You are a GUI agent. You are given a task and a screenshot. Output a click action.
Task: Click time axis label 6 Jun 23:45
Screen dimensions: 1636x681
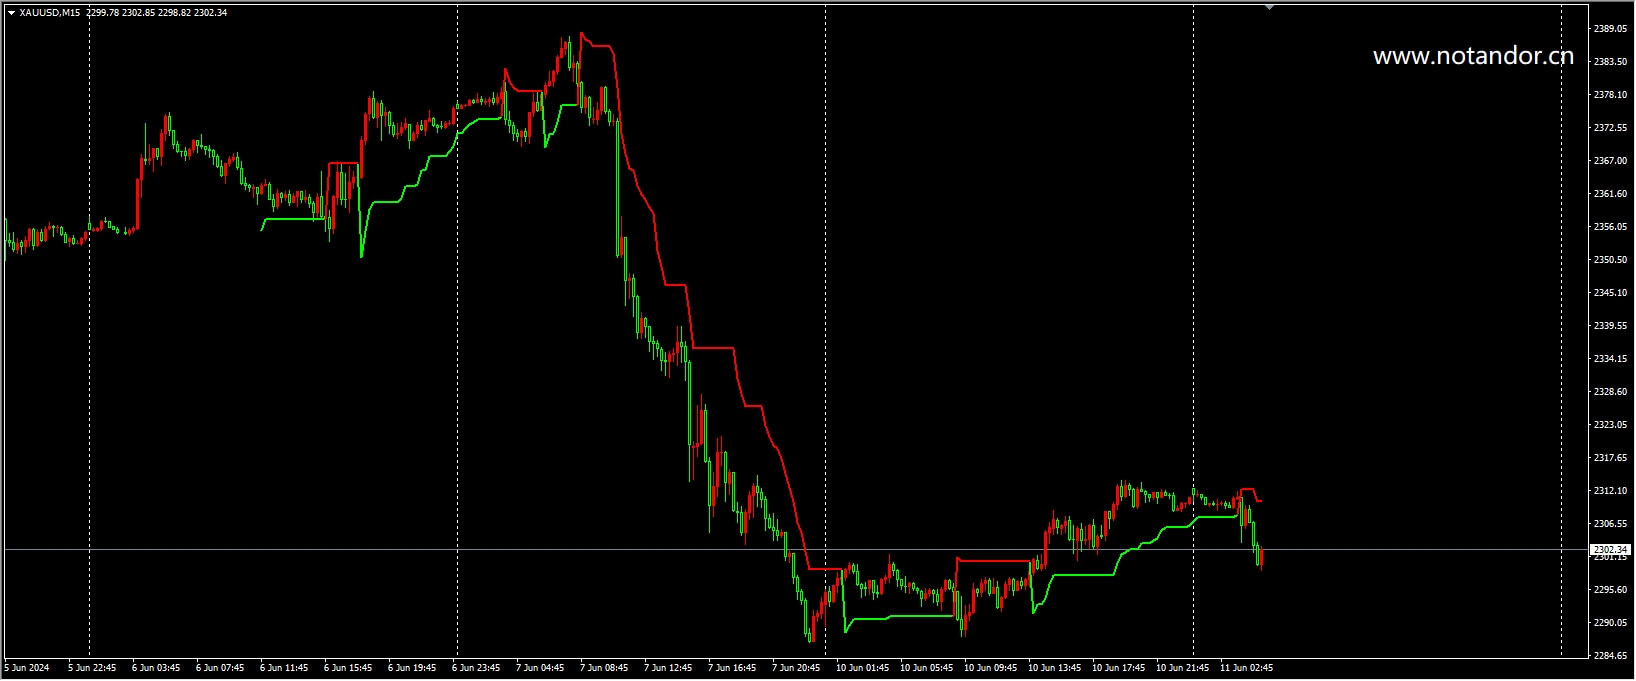point(476,668)
